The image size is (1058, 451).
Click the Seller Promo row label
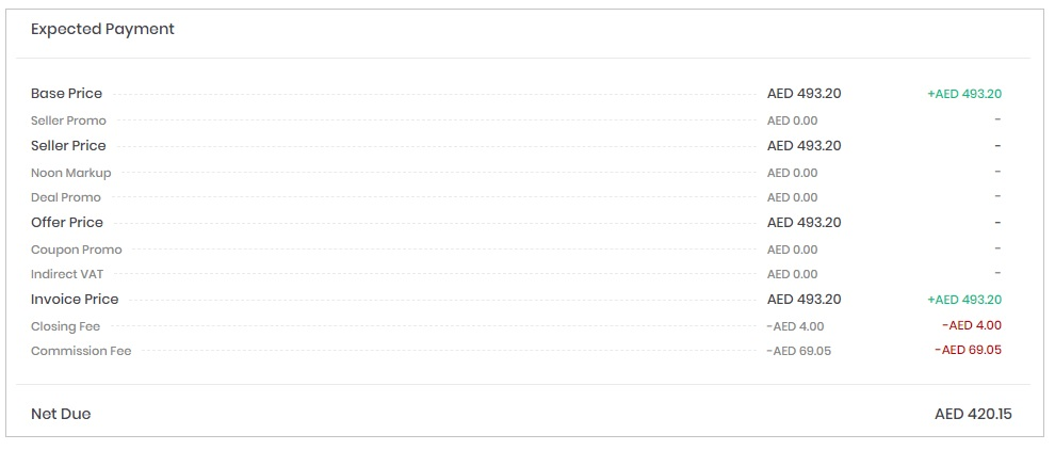(68, 120)
